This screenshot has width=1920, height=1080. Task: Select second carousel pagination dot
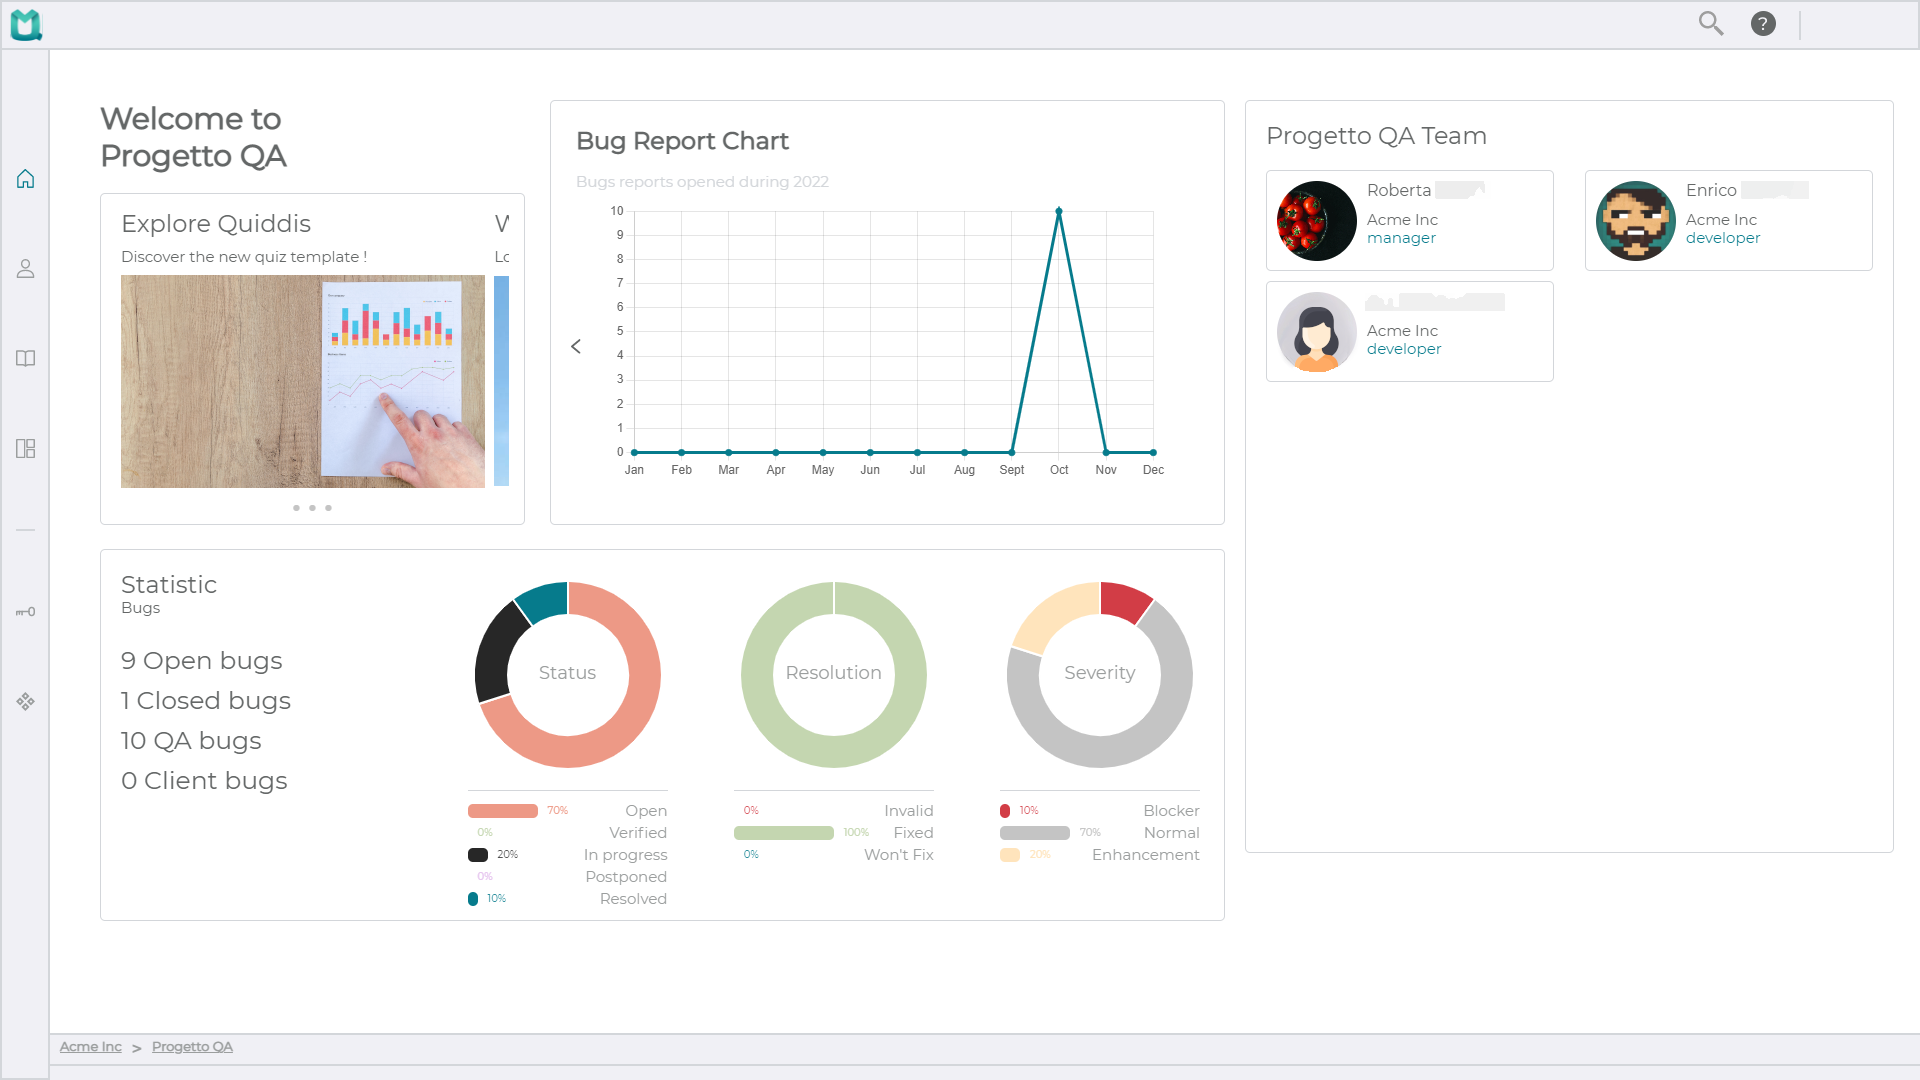(x=312, y=508)
